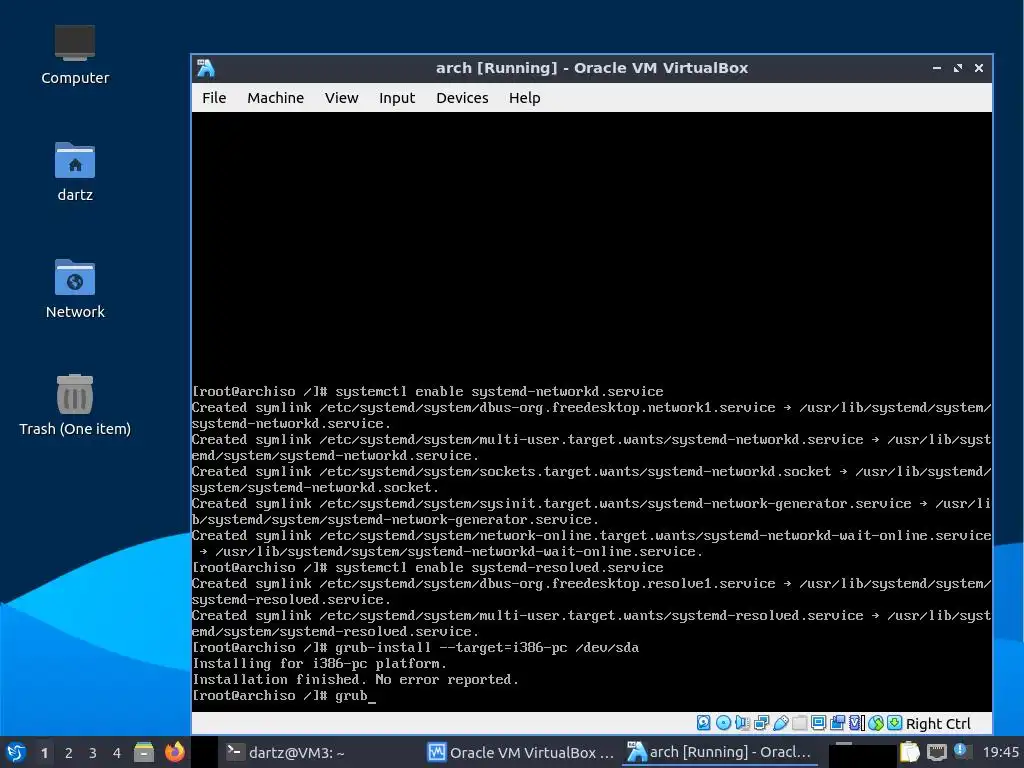
Task: Open the File menu
Action: pos(214,98)
